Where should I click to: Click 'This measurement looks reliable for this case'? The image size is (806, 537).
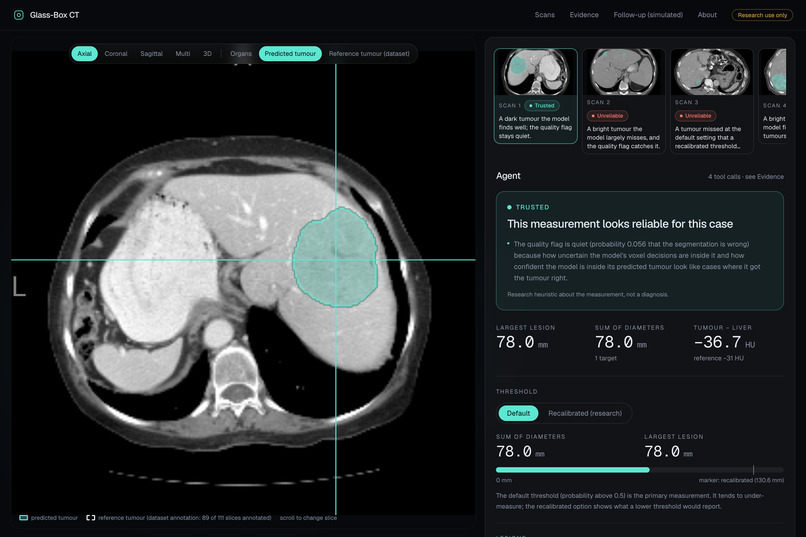[620, 224]
